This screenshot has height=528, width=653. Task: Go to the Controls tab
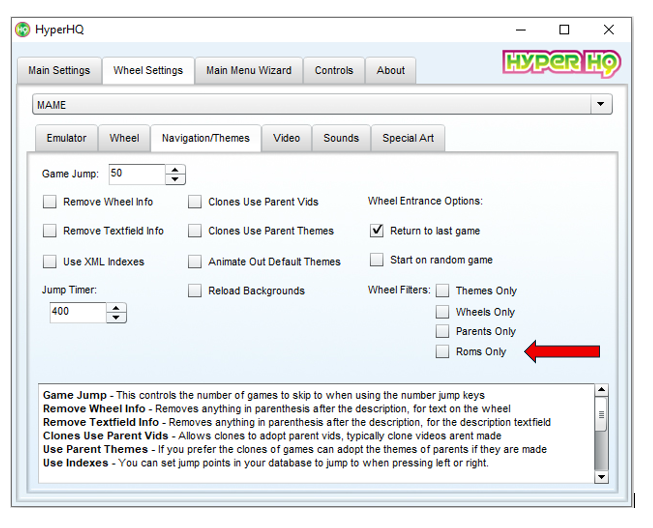click(x=334, y=70)
